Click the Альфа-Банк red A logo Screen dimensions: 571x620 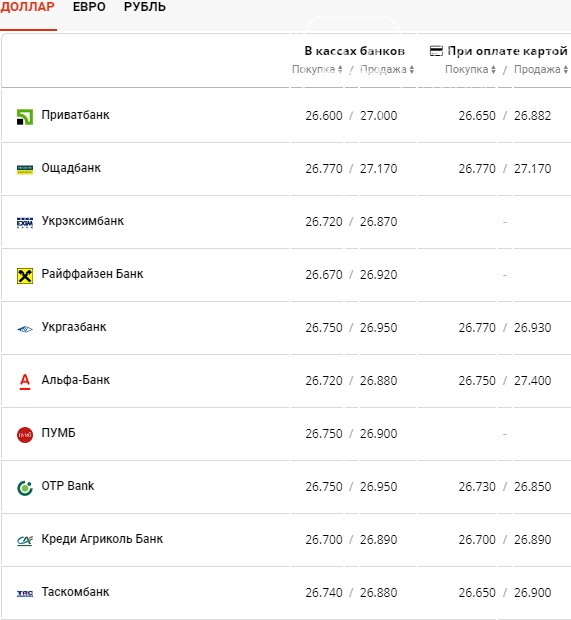25,382
